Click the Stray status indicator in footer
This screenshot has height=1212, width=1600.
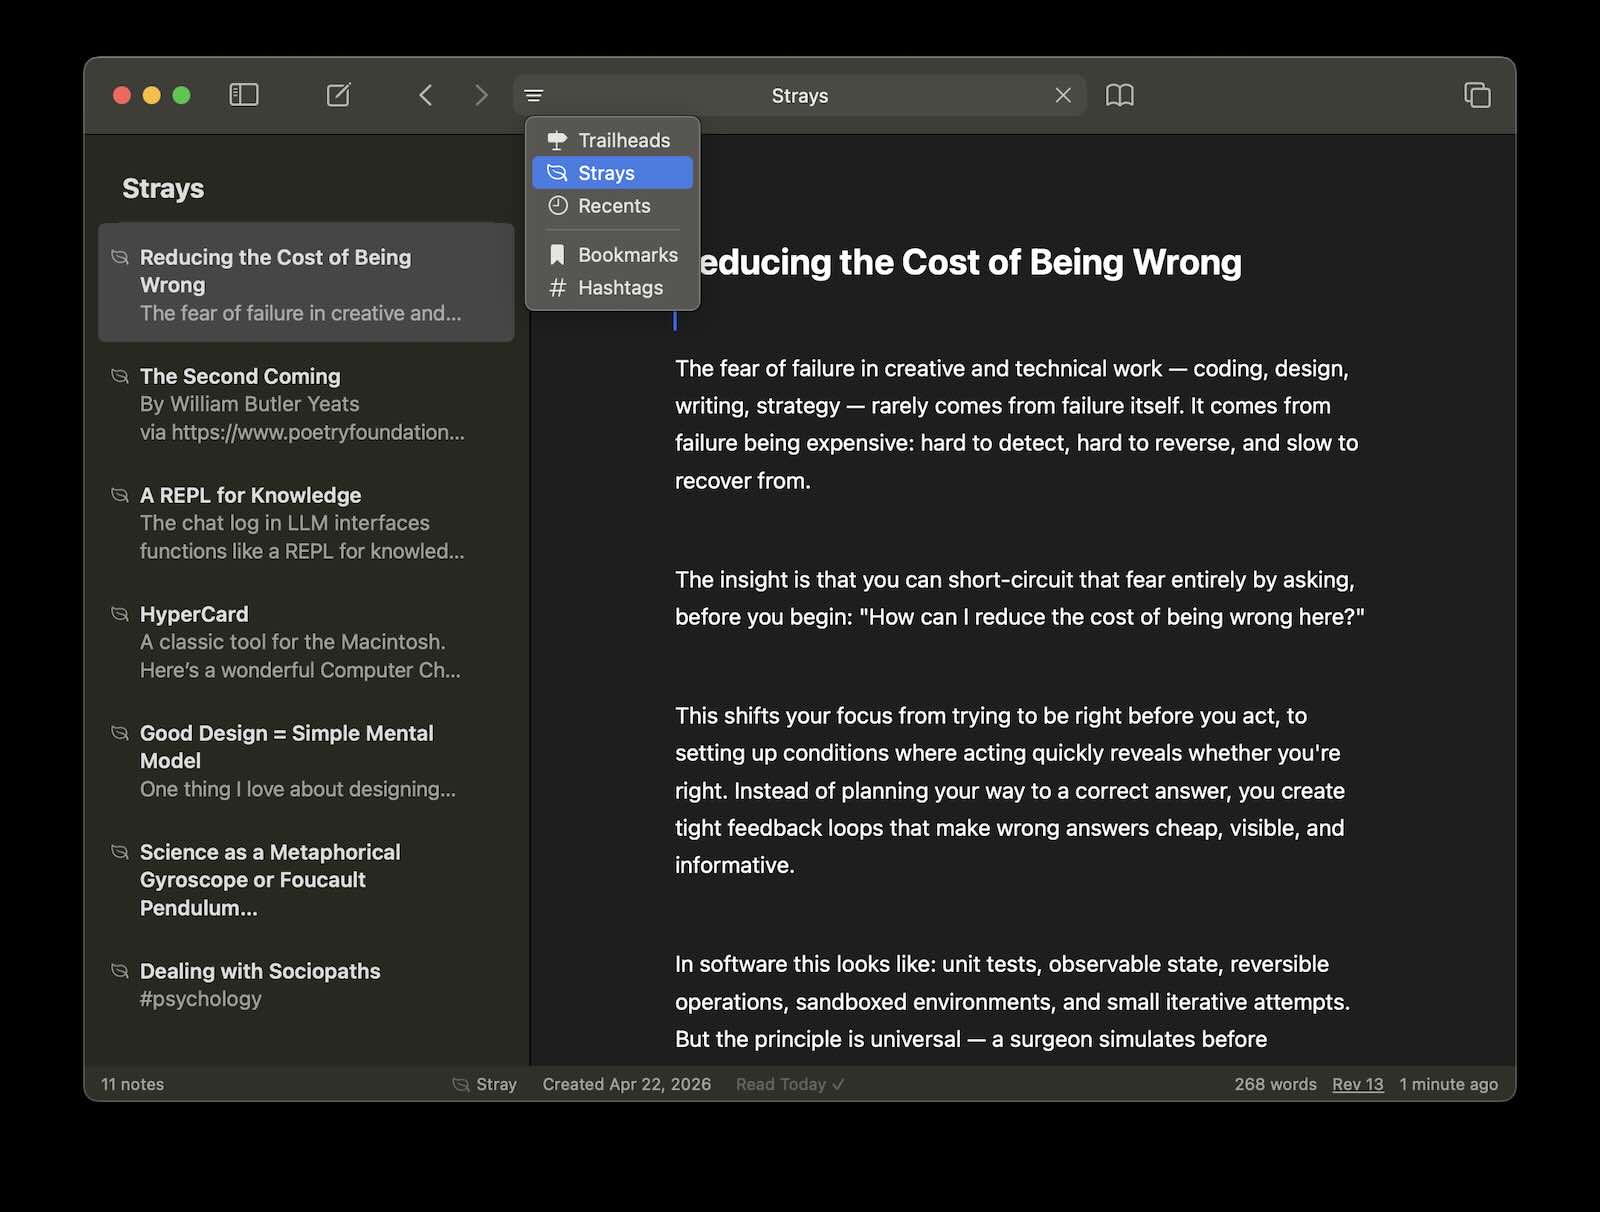(485, 1084)
